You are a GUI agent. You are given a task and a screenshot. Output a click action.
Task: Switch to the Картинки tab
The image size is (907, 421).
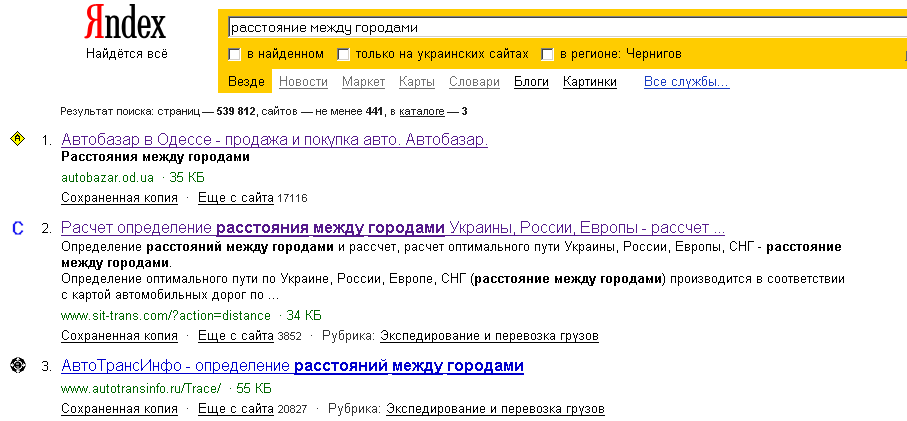[x=589, y=82]
